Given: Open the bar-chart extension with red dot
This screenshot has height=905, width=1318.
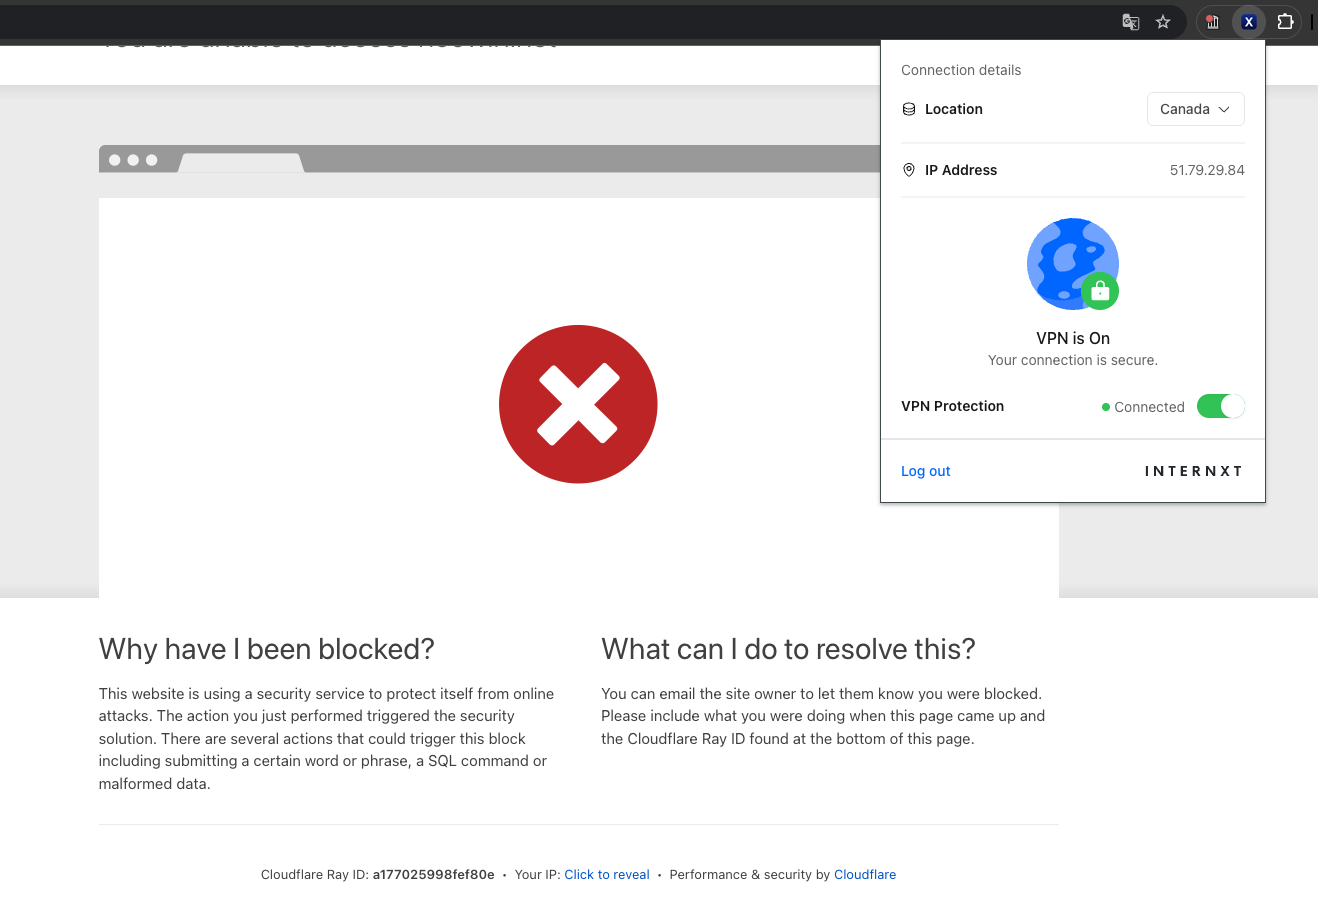Looking at the screenshot, I should 1213,22.
